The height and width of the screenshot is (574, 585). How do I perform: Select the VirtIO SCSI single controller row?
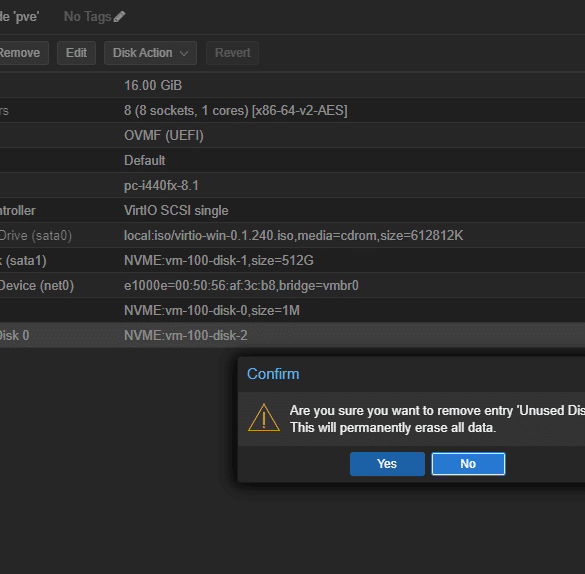292,210
